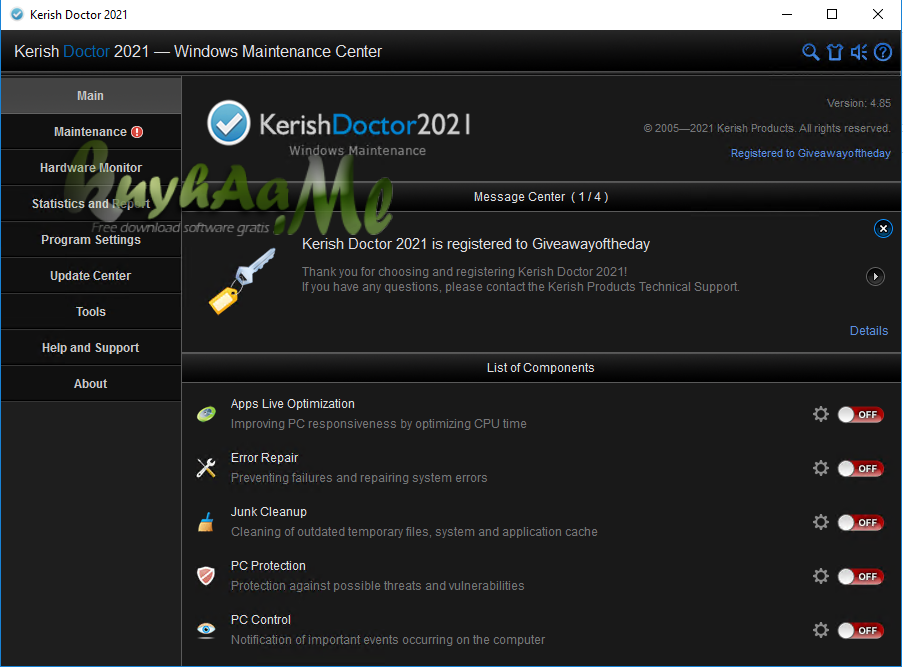
Task: Go to Hardware Monitor
Action: pos(91,168)
